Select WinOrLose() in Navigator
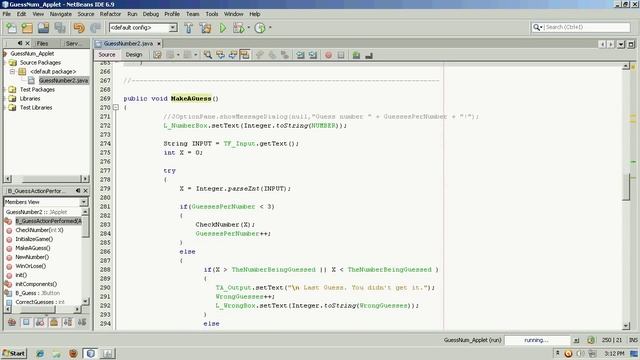Image resolution: width=640 pixels, height=360 pixels. [x=31, y=266]
